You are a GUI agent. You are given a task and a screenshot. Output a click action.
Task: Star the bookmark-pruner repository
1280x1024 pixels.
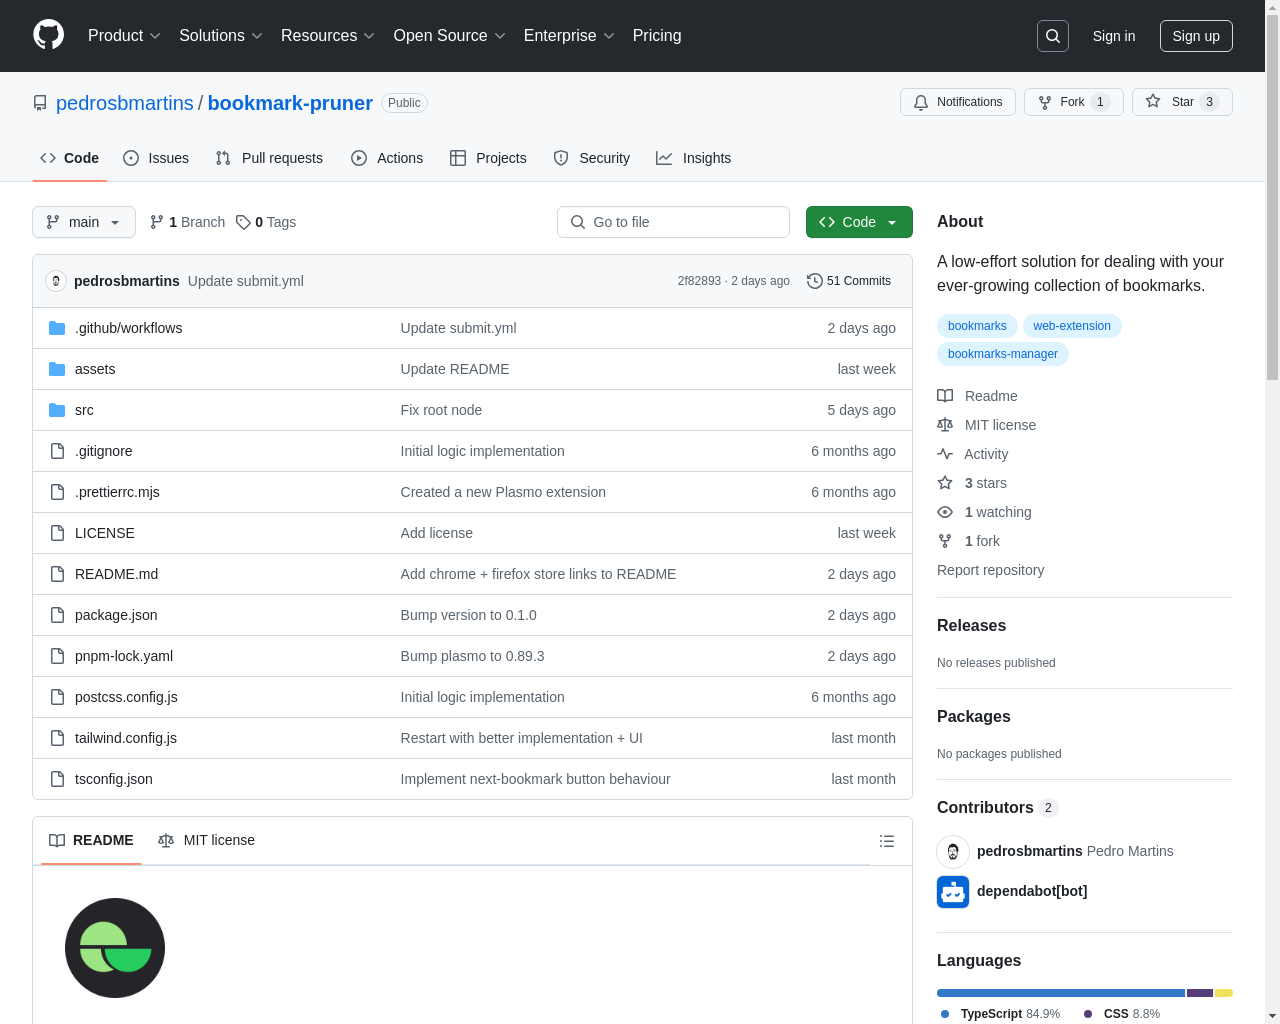point(1182,102)
